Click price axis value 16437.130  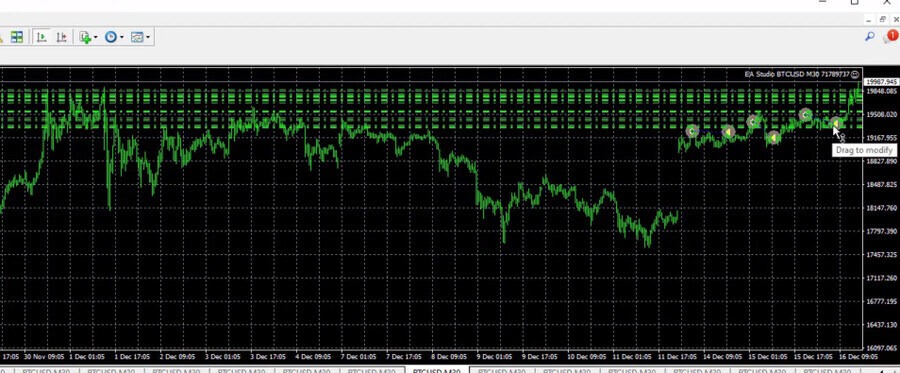coord(882,325)
